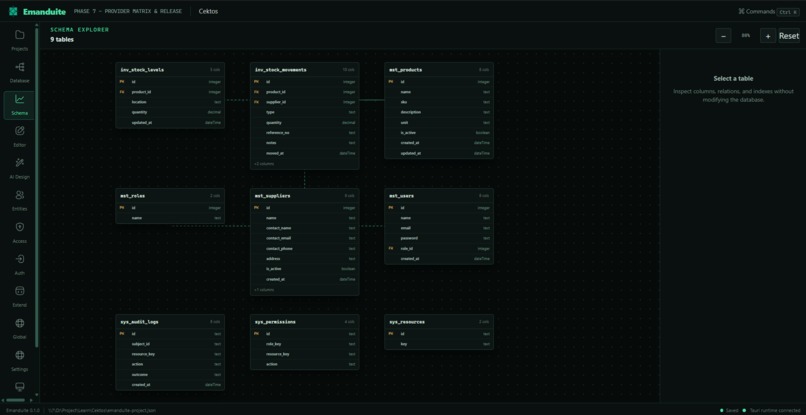Click the Saved status indicator
The height and width of the screenshot is (415, 806).
[729, 410]
